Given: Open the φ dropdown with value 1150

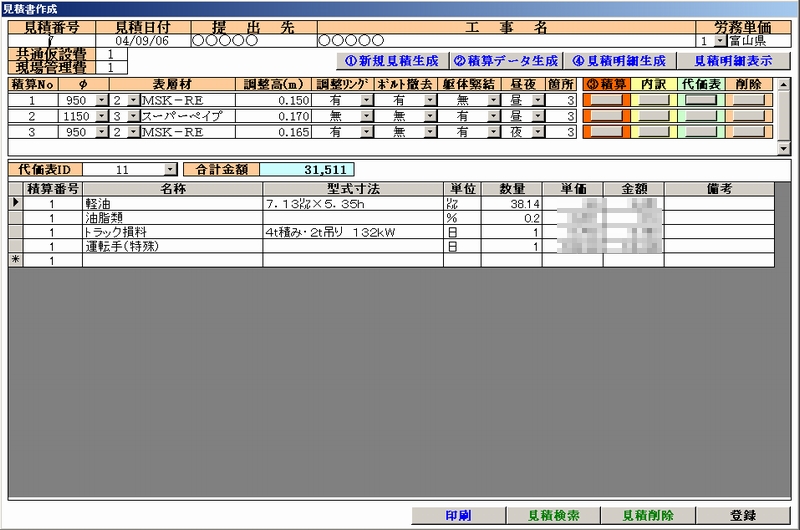Looking at the screenshot, I should (x=101, y=116).
